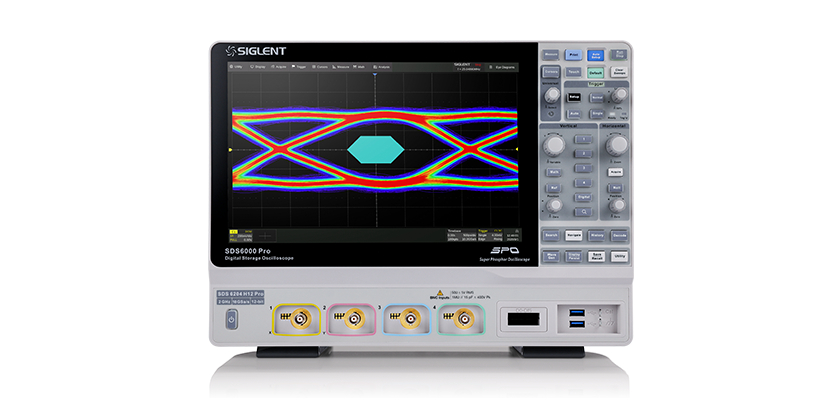Click the upper blue USB port
The image size is (839, 398).
pos(576,311)
